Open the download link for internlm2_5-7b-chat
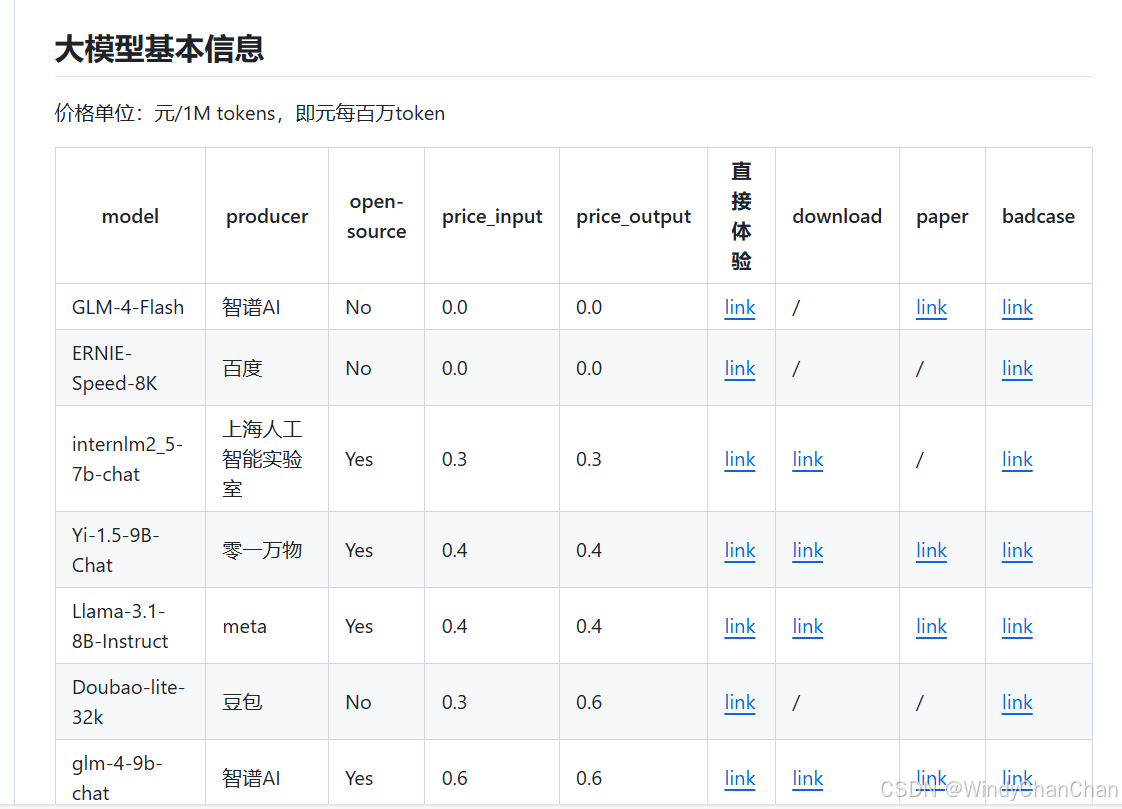The height and width of the screenshot is (809, 1122). coord(808,459)
